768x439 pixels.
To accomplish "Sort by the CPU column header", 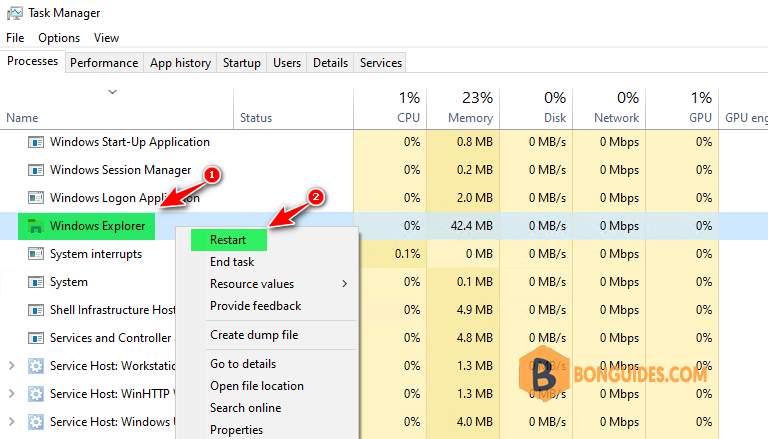I will pyautogui.click(x=408, y=118).
